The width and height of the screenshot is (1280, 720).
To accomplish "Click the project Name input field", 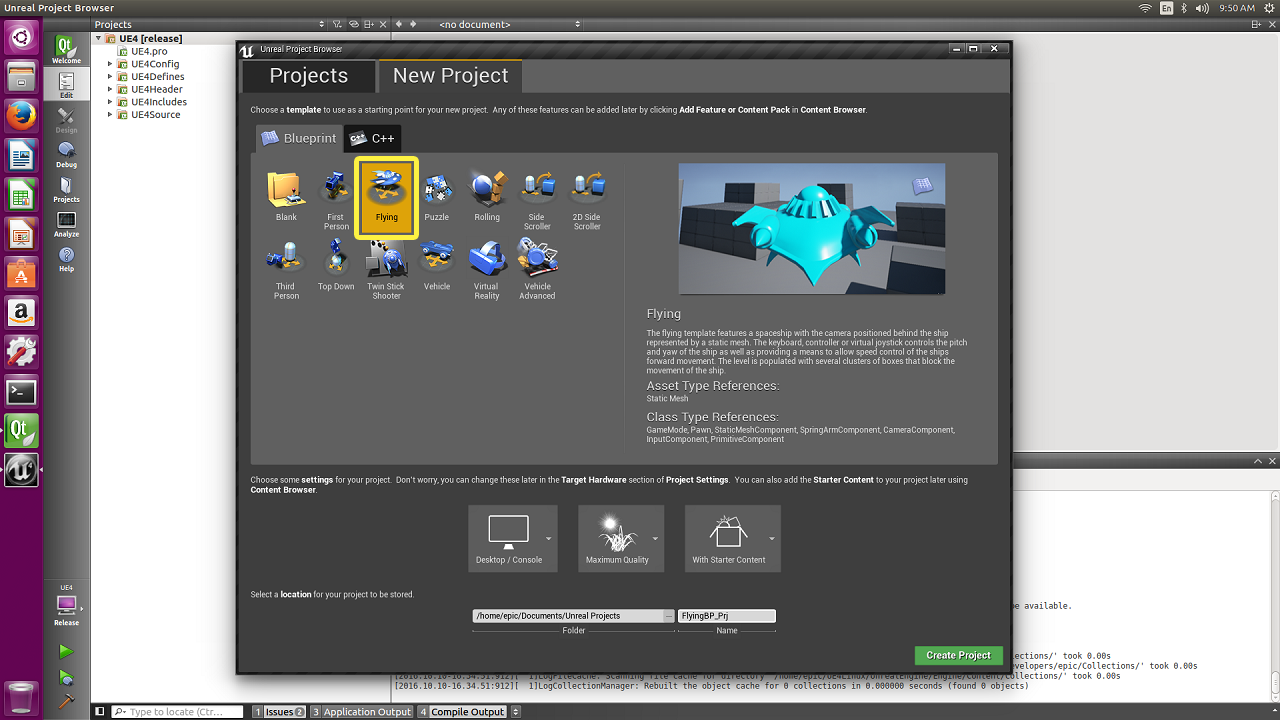I will click(x=727, y=616).
